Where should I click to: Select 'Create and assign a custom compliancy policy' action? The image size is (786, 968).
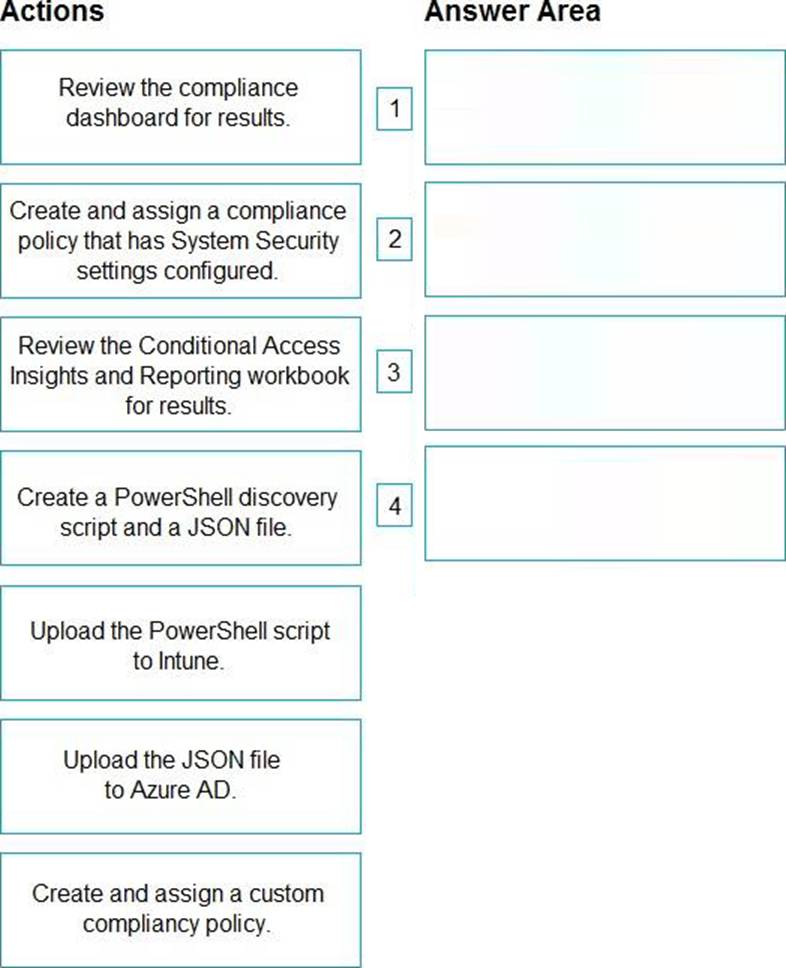(x=180, y=908)
